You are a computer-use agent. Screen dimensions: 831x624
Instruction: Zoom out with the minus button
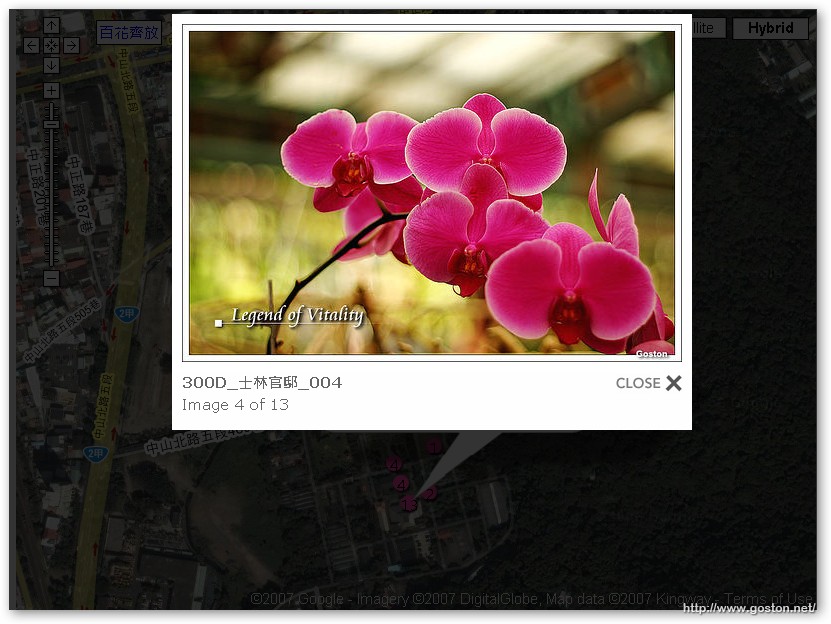tap(51, 278)
